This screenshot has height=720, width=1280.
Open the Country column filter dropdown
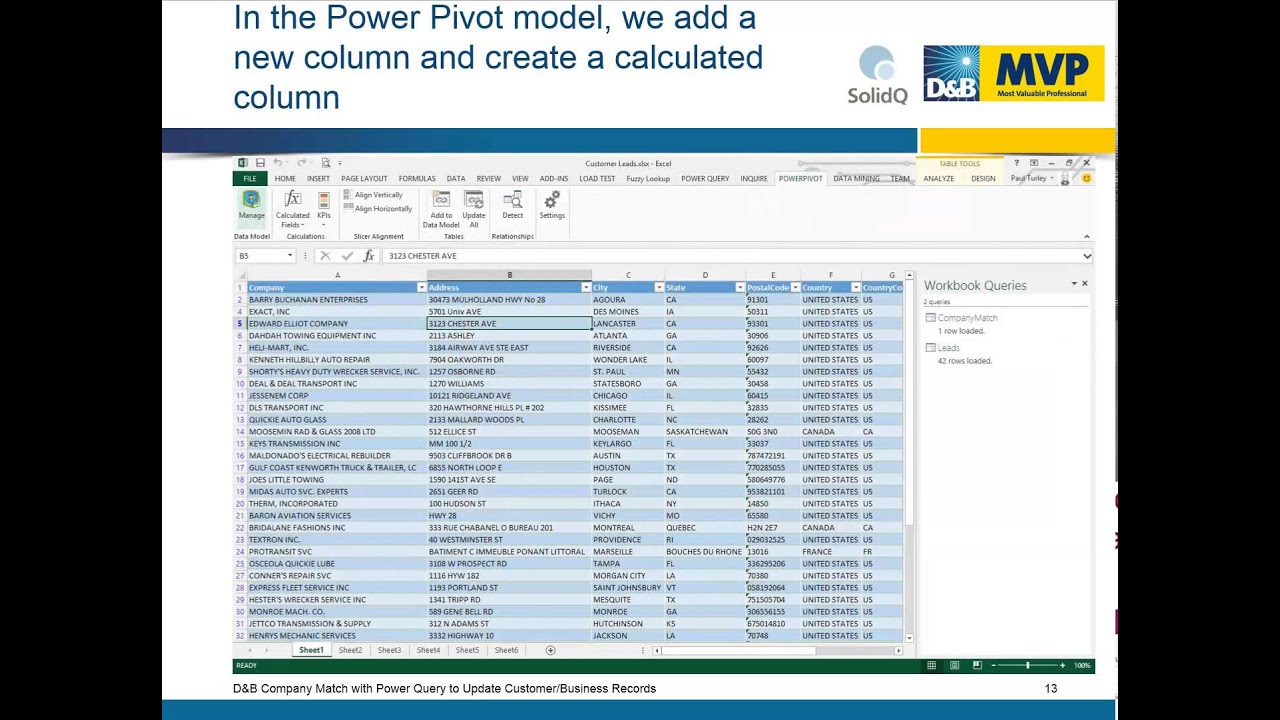click(x=856, y=288)
